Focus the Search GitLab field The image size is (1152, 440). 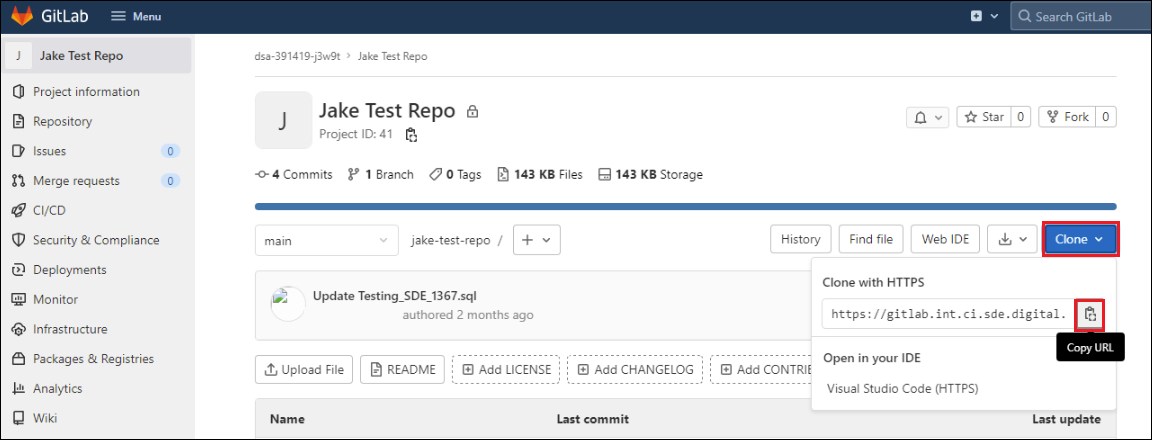point(1081,16)
